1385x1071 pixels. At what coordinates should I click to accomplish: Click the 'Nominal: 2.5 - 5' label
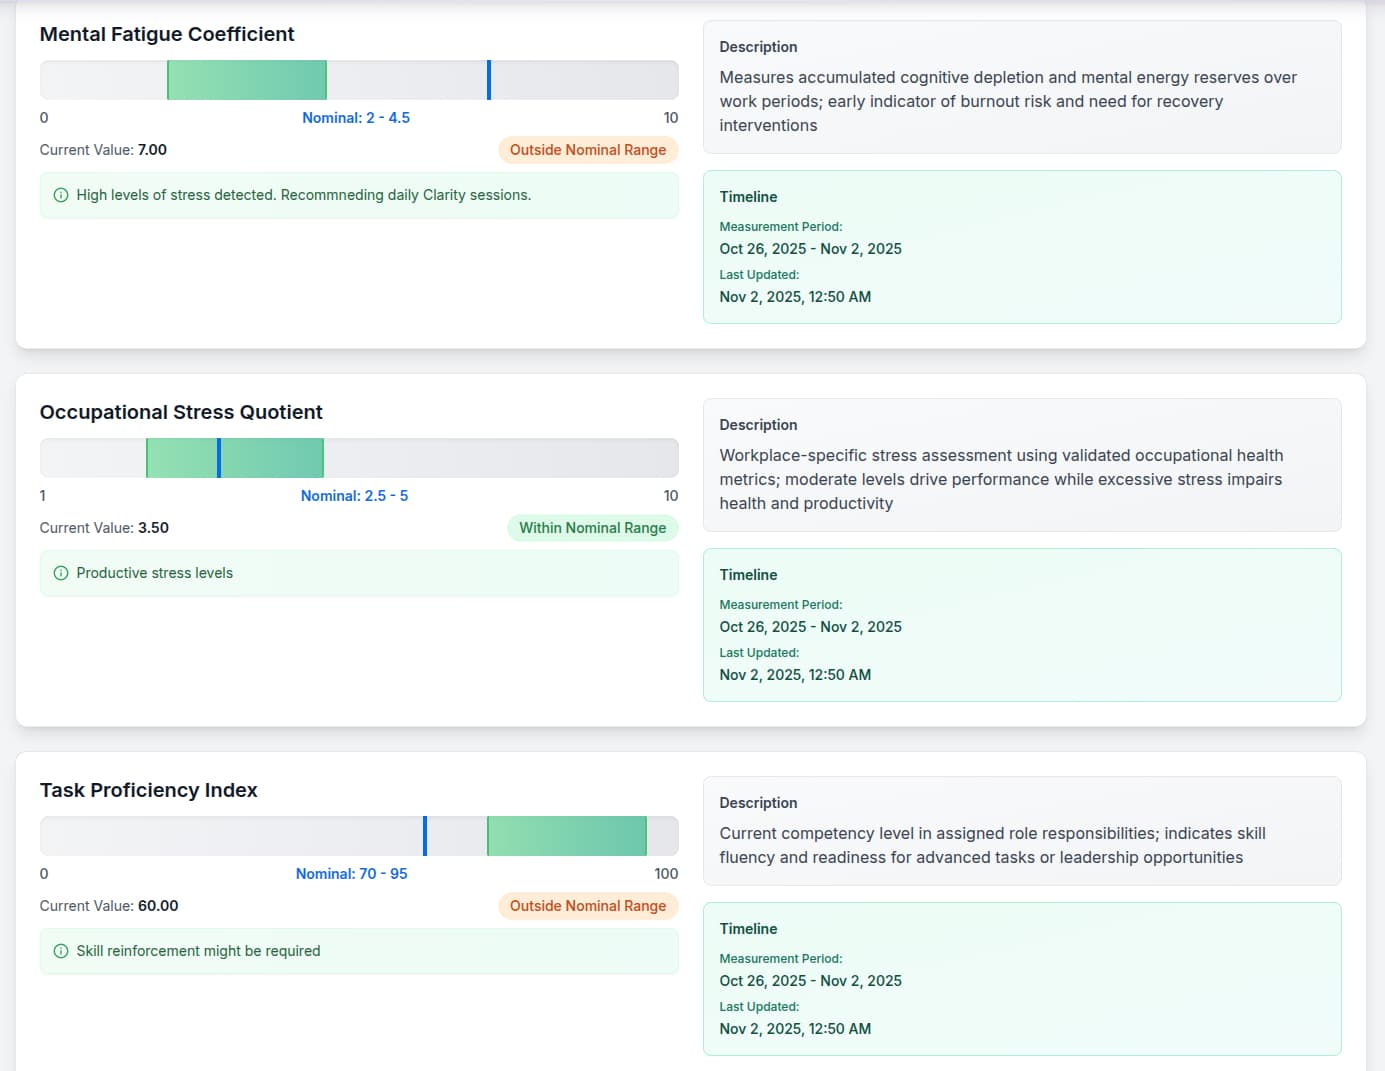(x=354, y=496)
